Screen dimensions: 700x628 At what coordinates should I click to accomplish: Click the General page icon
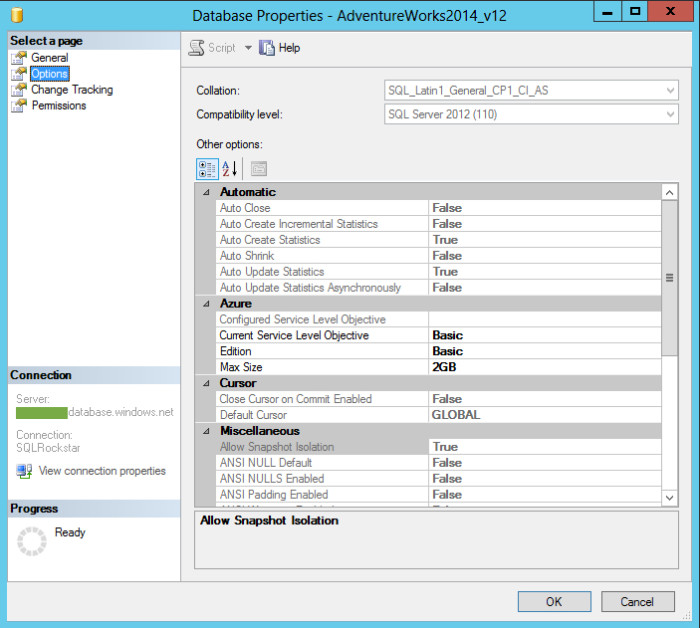[x=19, y=58]
